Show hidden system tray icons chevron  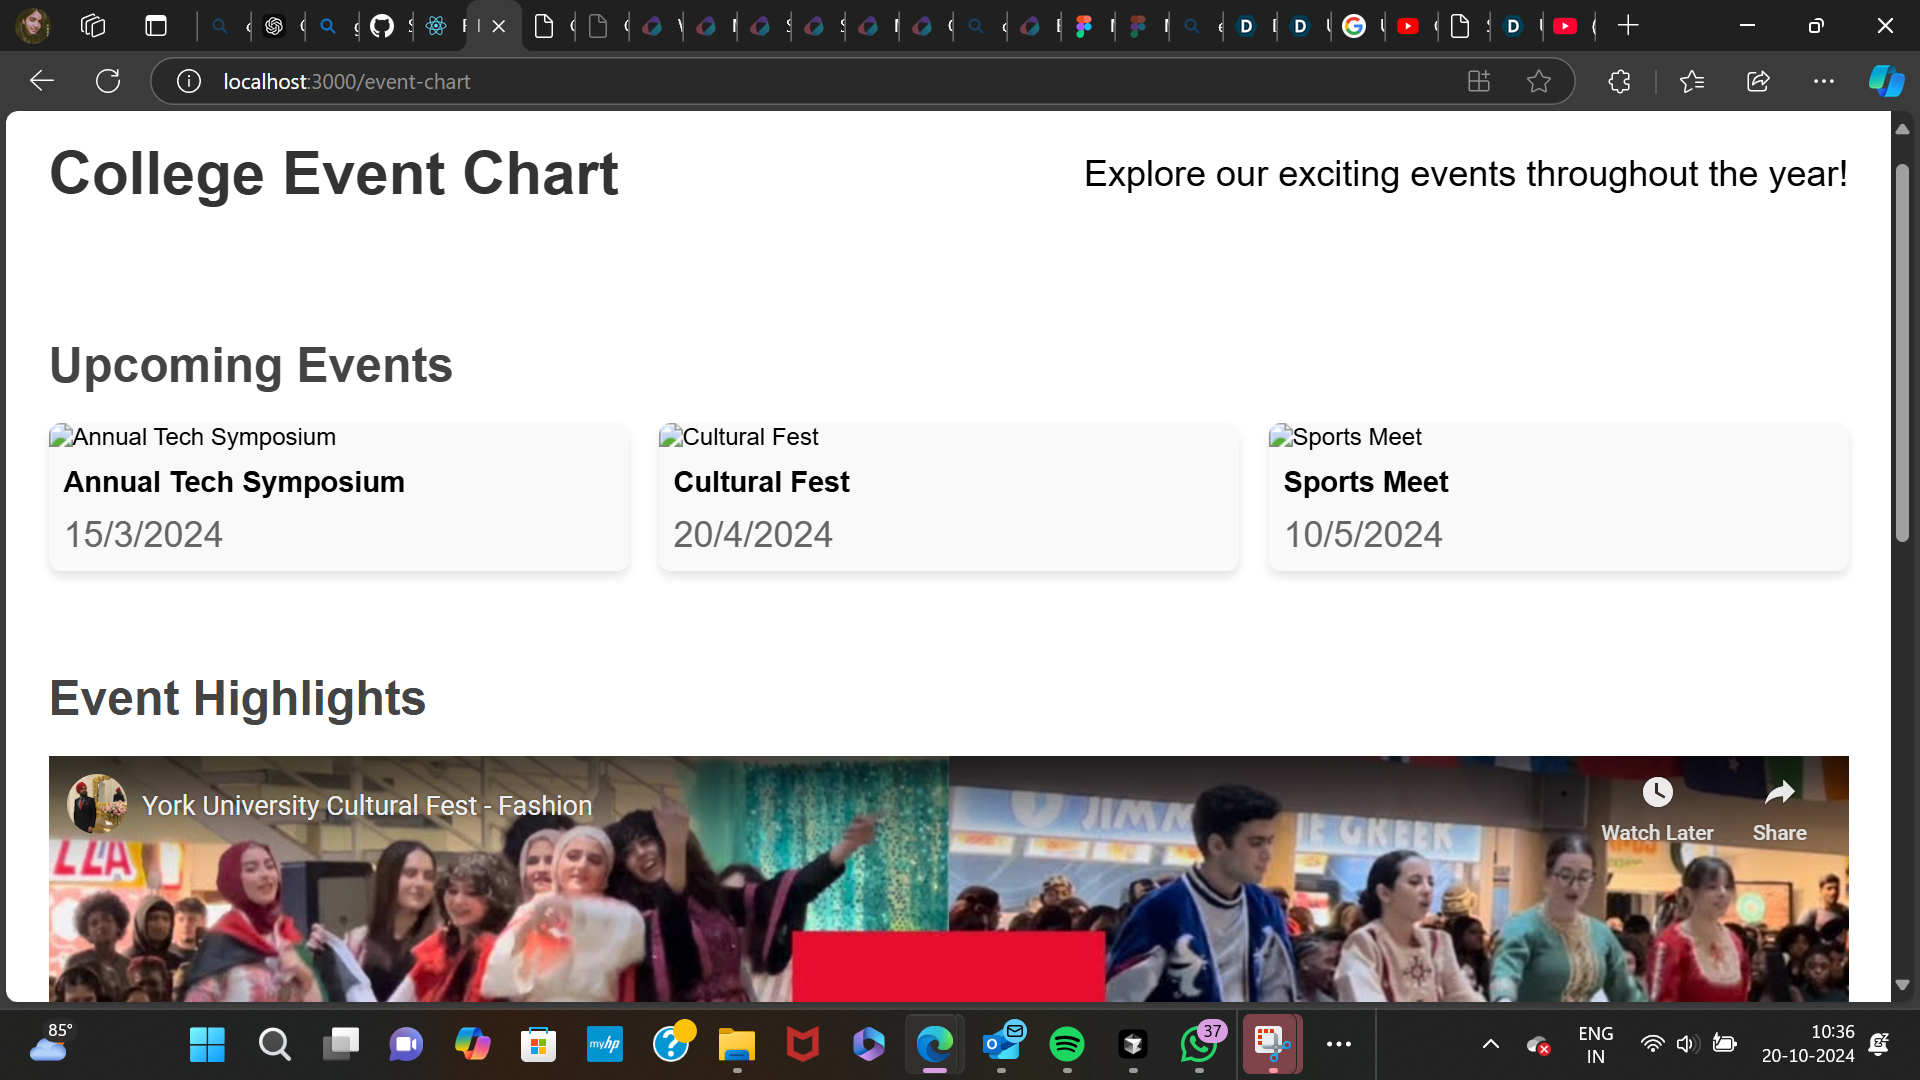1490,1045
